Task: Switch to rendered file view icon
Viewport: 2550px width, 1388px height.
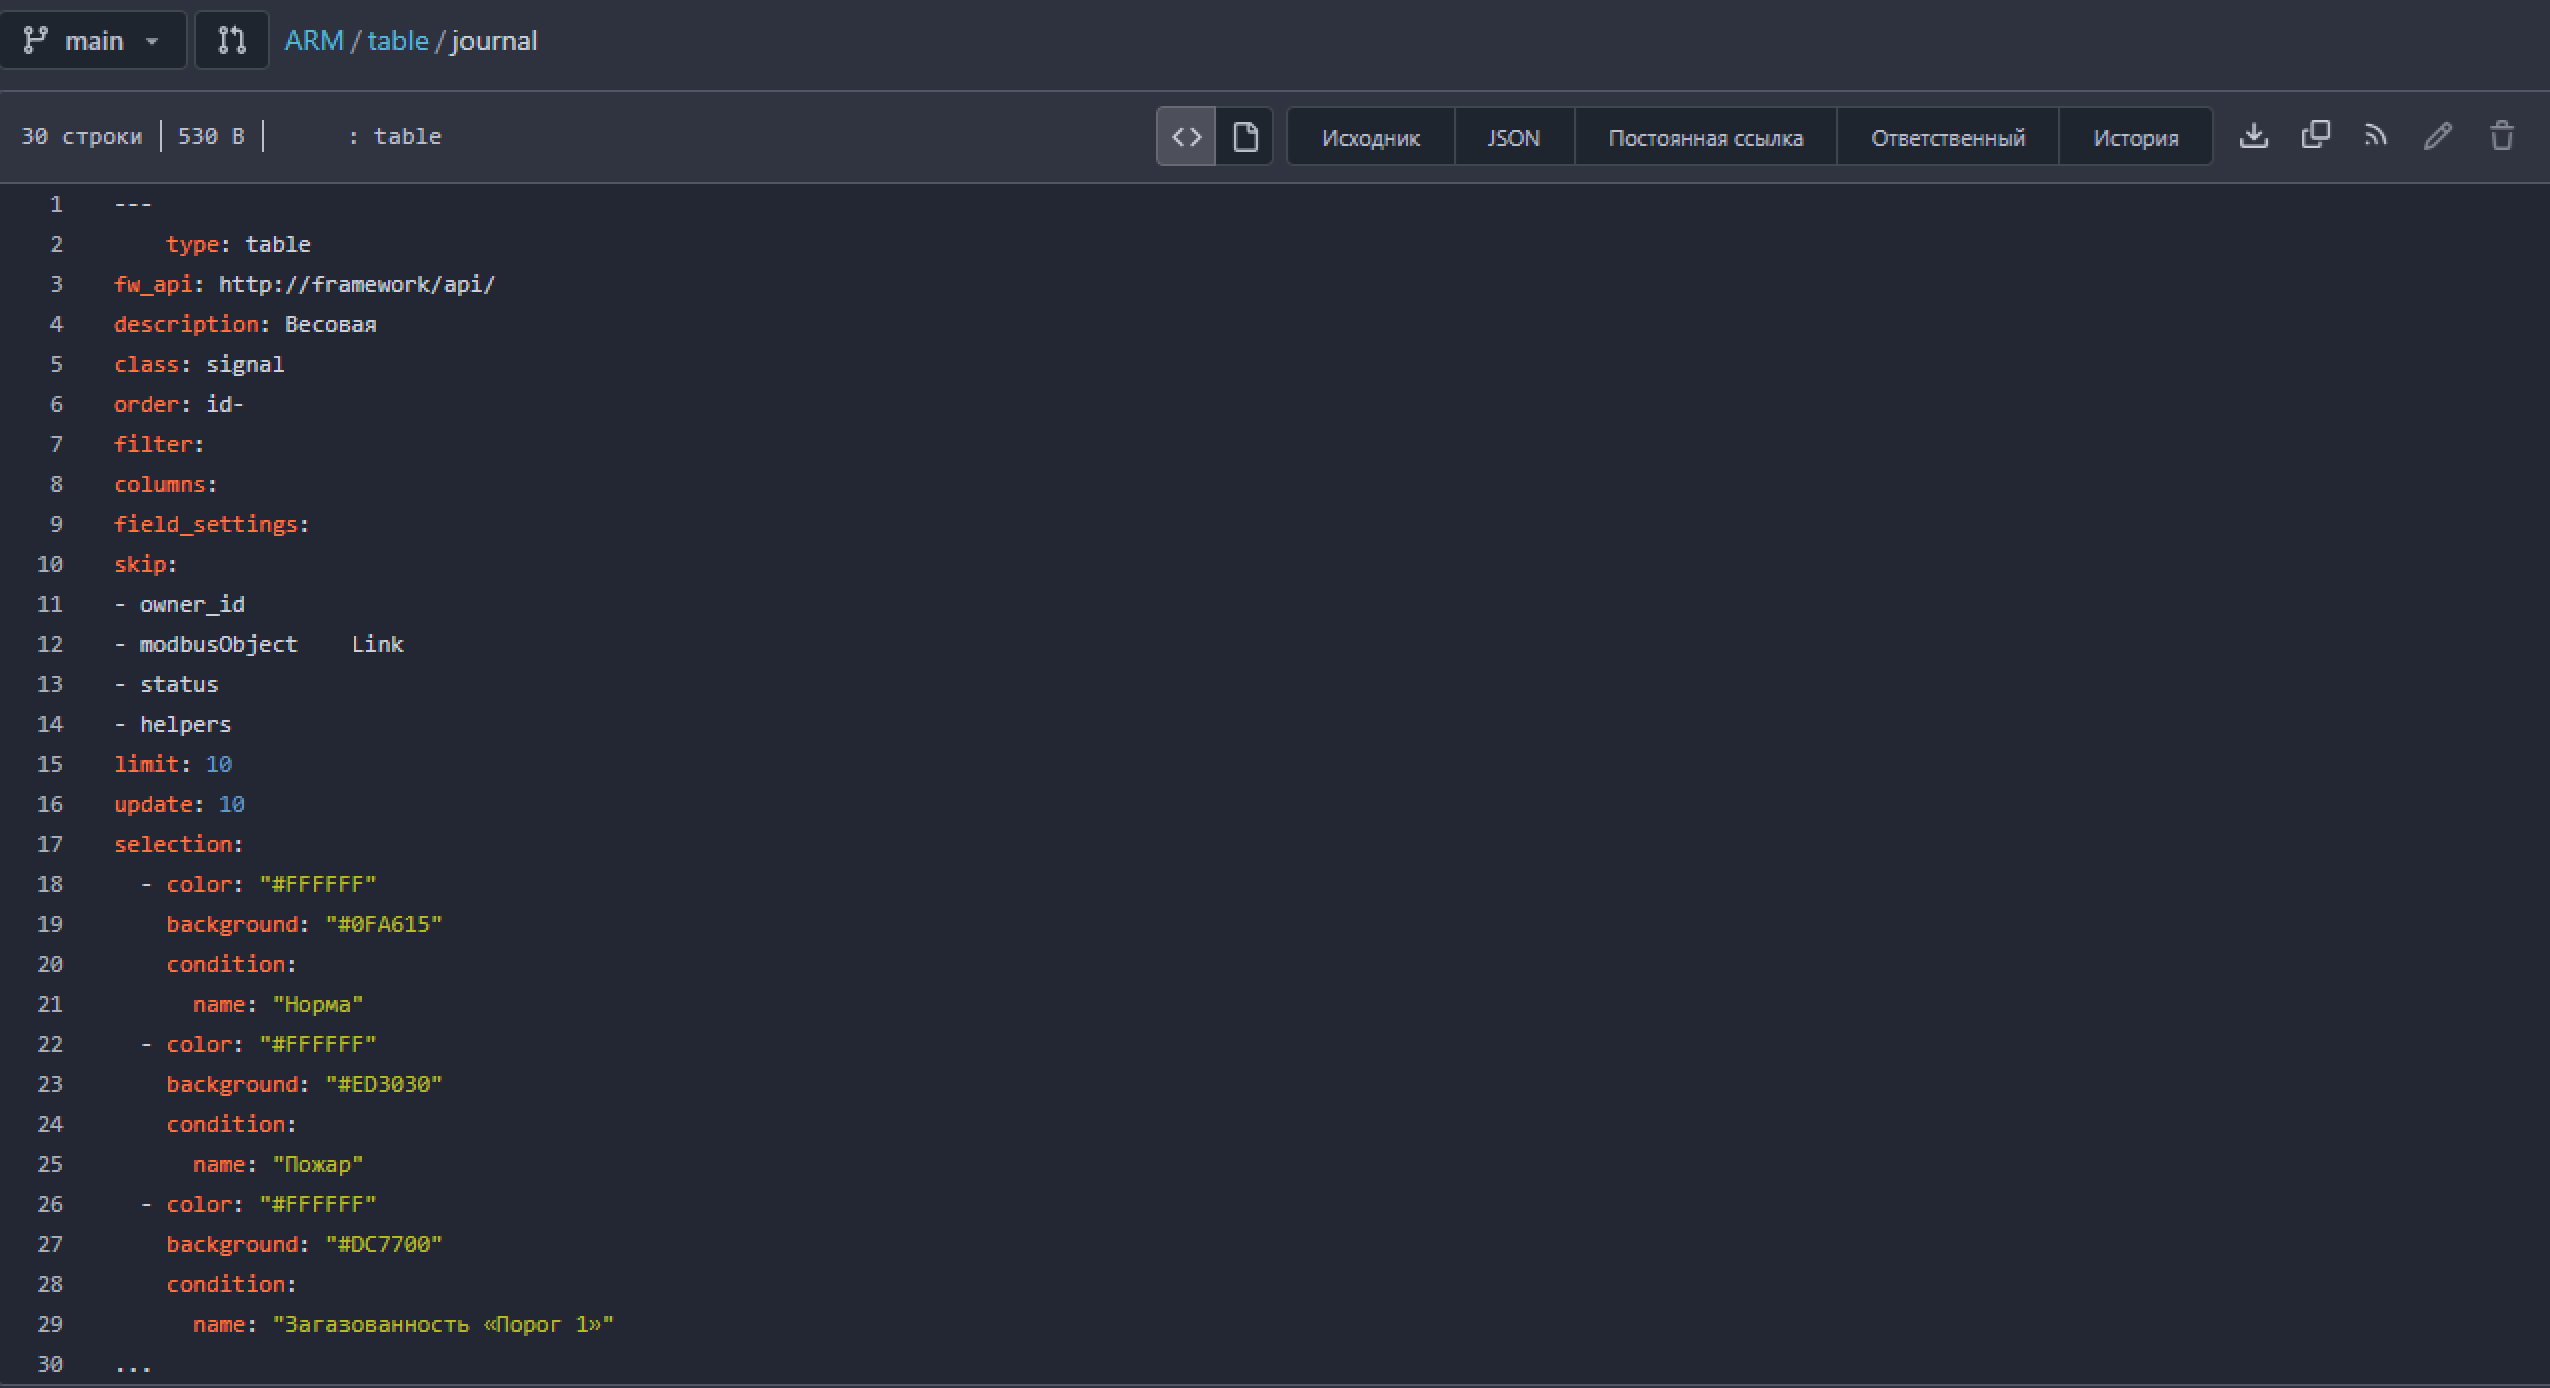Action: click(1245, 136)
